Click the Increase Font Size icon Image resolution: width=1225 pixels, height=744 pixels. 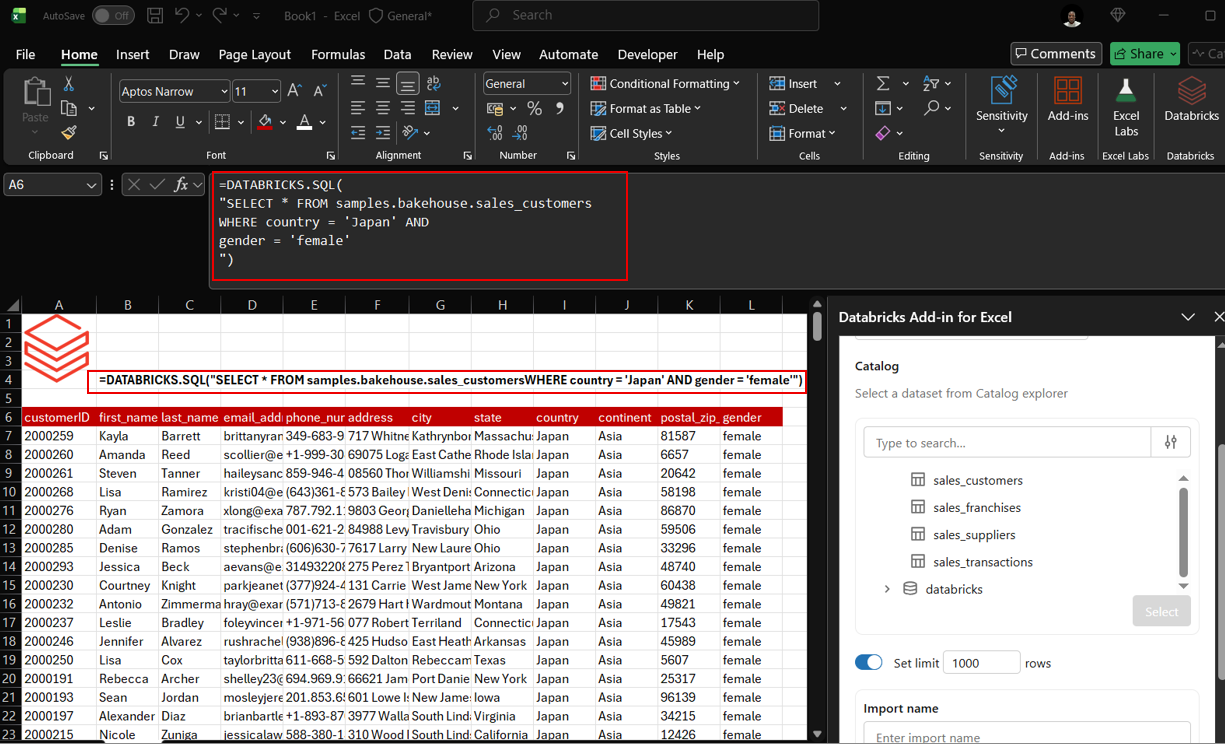[295, 91]
